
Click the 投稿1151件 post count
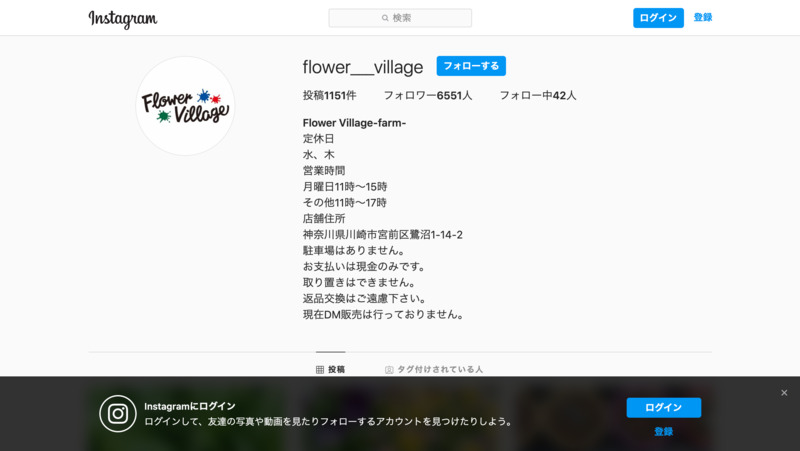click(330, 95)
